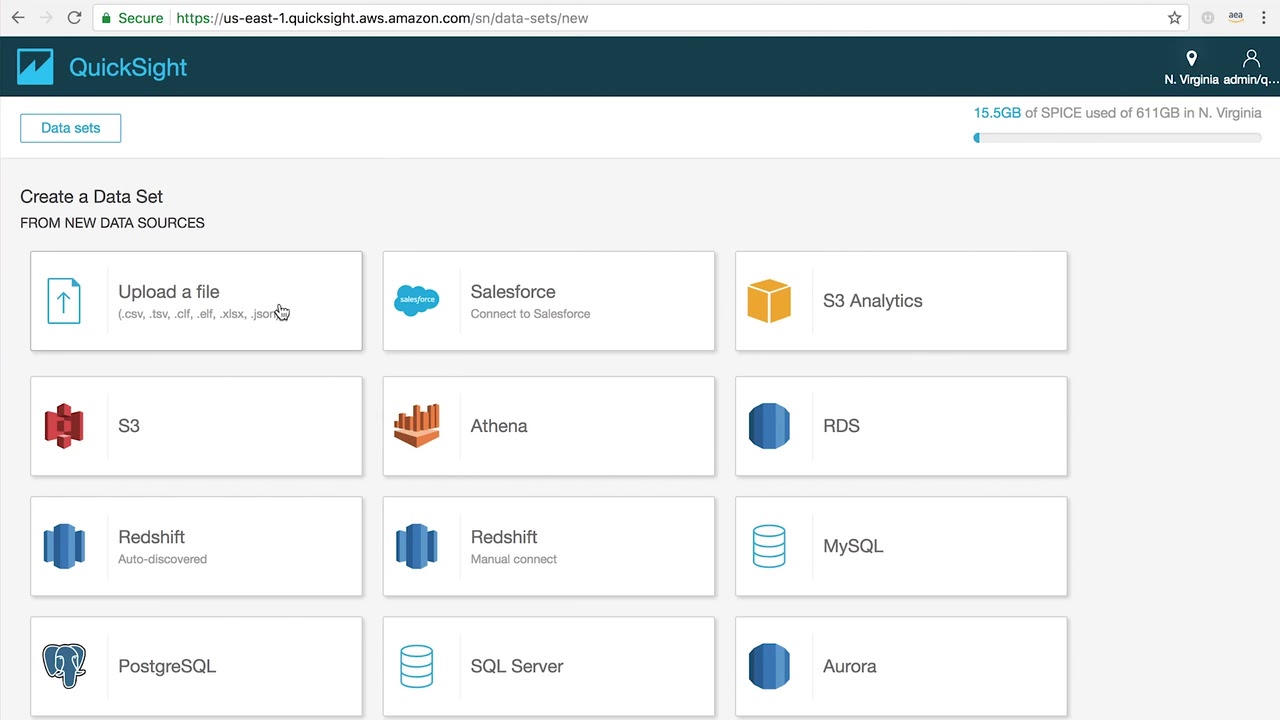The width and height of the screenshot is (1280, 720).
Task: Open the admin user account menu
Action: 1250,67
